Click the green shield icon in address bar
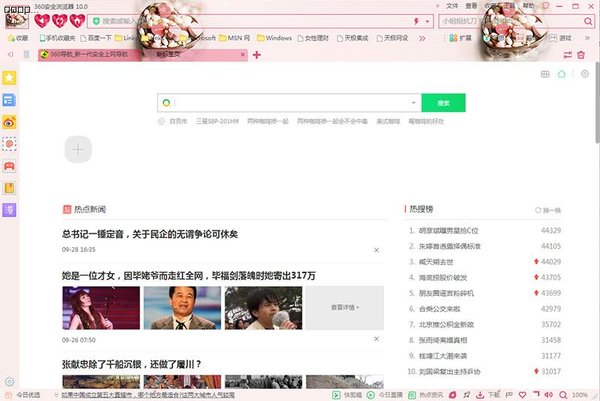 point(96,21)
